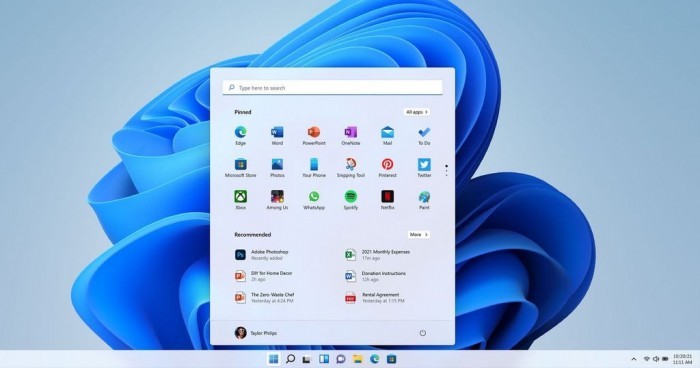Open the Xbox app icon
This screenshot has width=700, height=368.
coord(240,200)
